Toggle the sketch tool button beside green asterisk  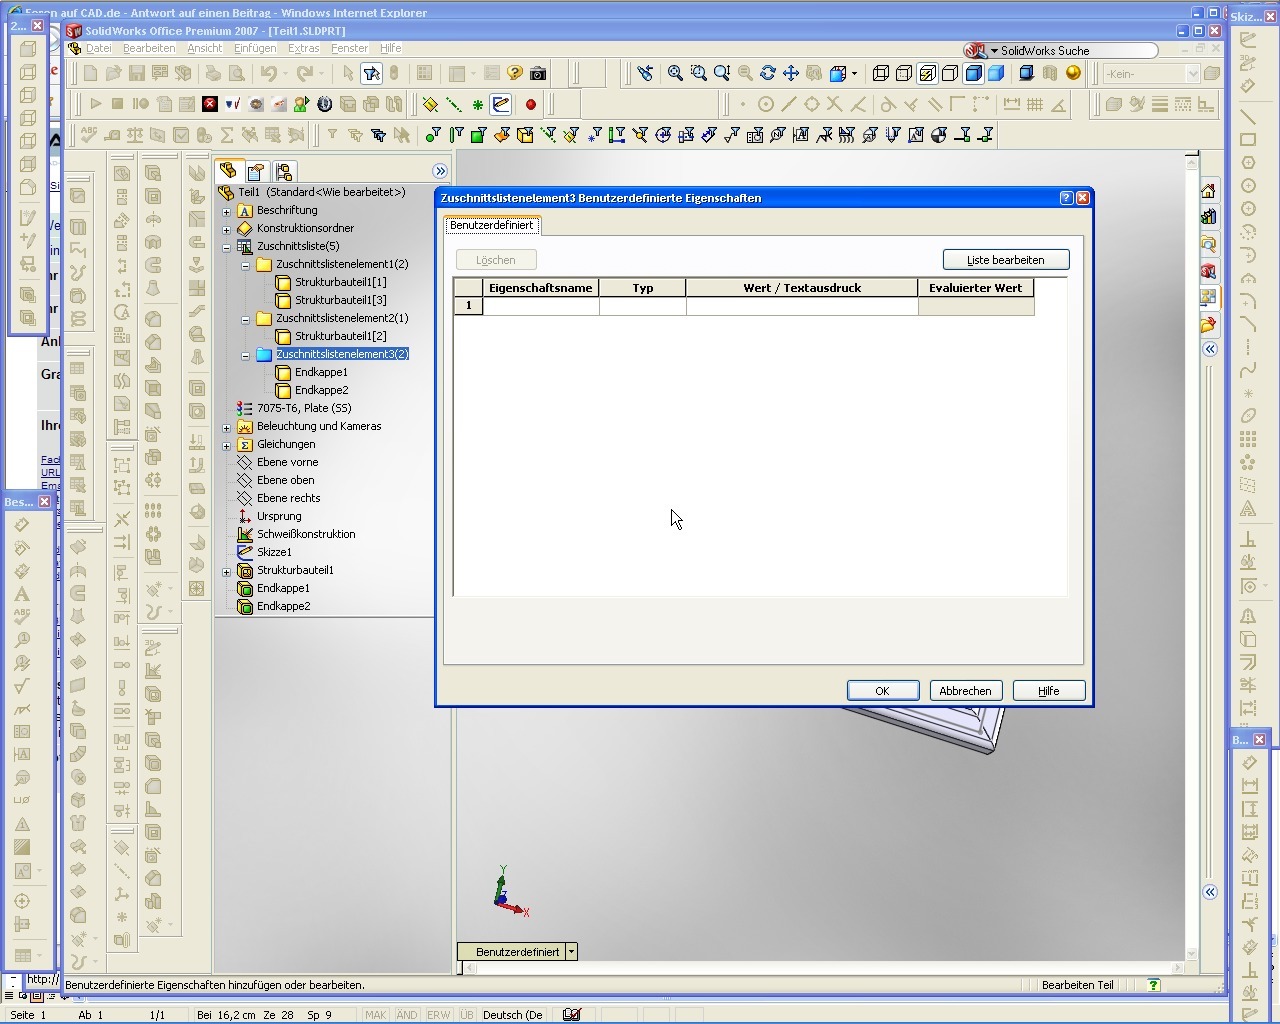pyautogui.click(x=500, y=104)
